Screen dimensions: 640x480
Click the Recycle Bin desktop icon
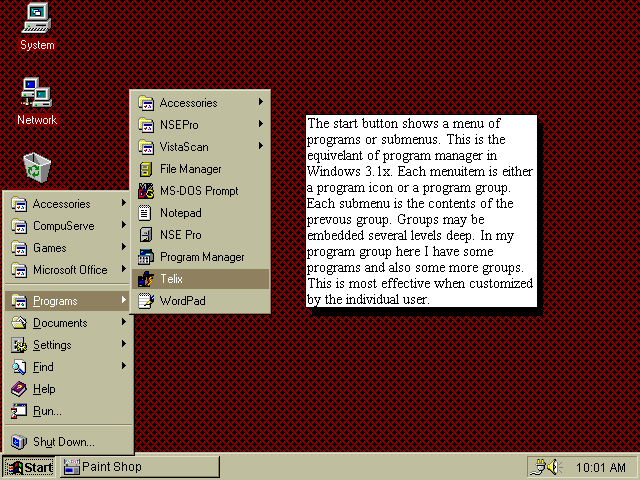tap(37, 167)
